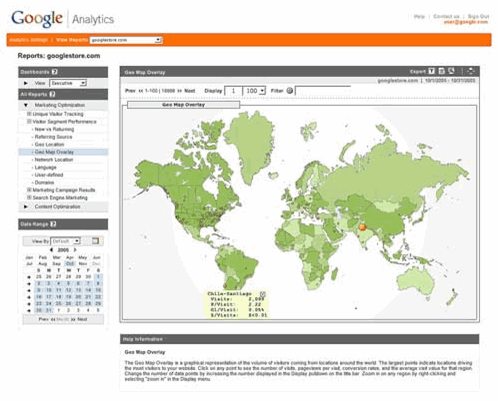Click Next below the calendar
The width and height of the screenshot is (498, 401).
click(x=82, y=319)
